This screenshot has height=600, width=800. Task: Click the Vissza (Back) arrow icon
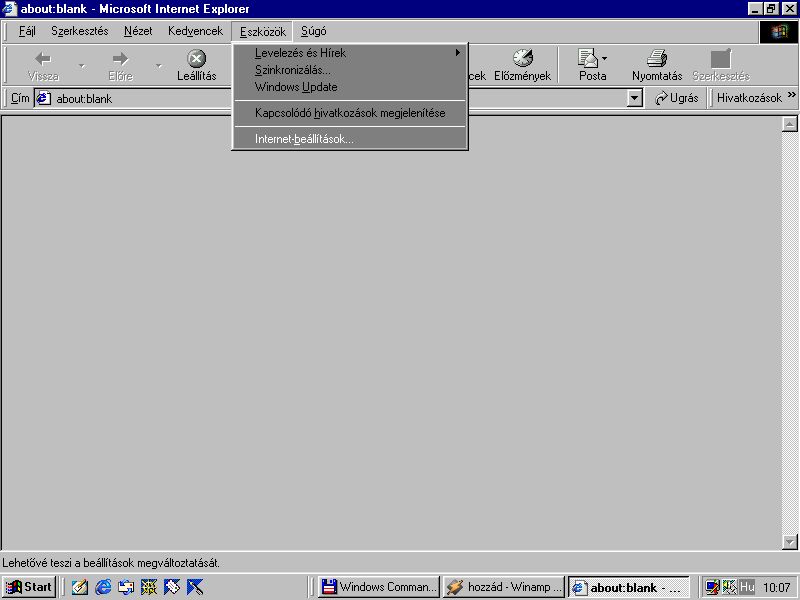pos(43,59)
